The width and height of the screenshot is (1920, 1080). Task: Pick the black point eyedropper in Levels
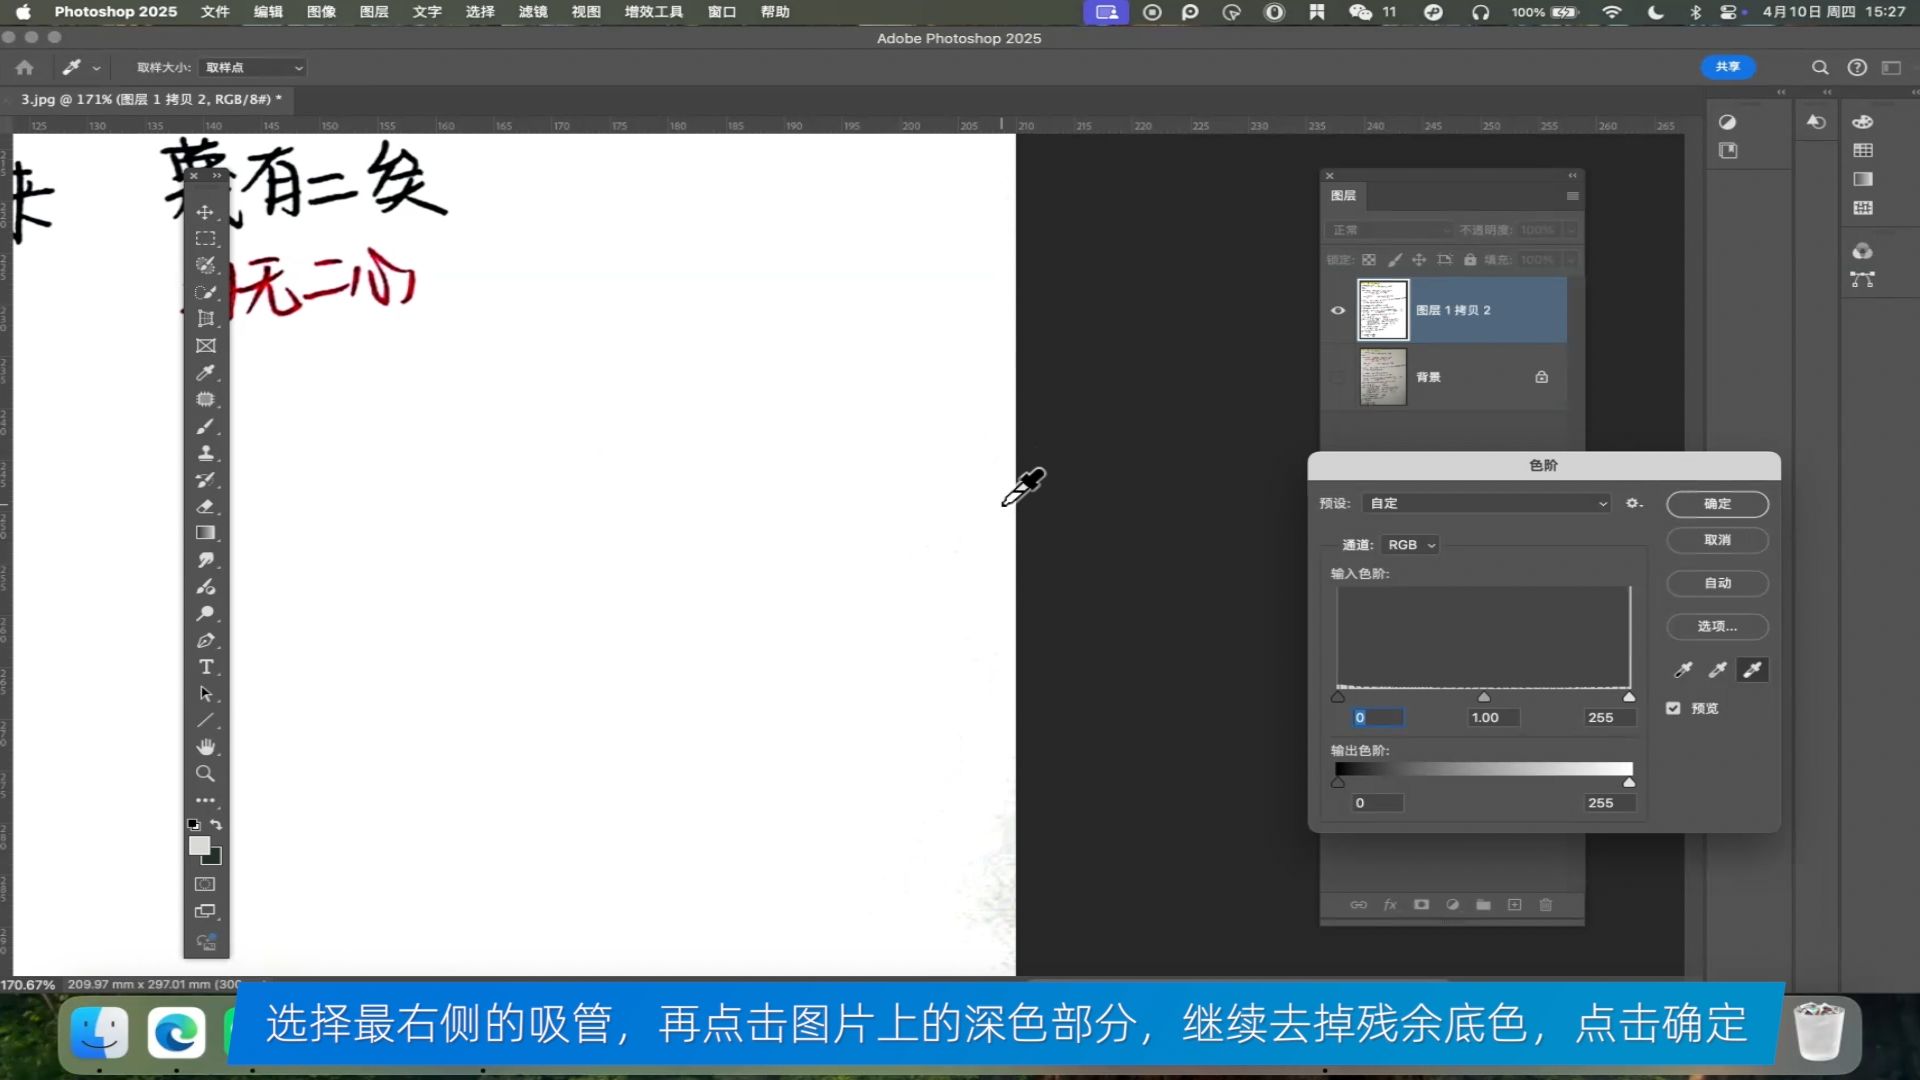pyautogui.click(x=1684, y=670)
